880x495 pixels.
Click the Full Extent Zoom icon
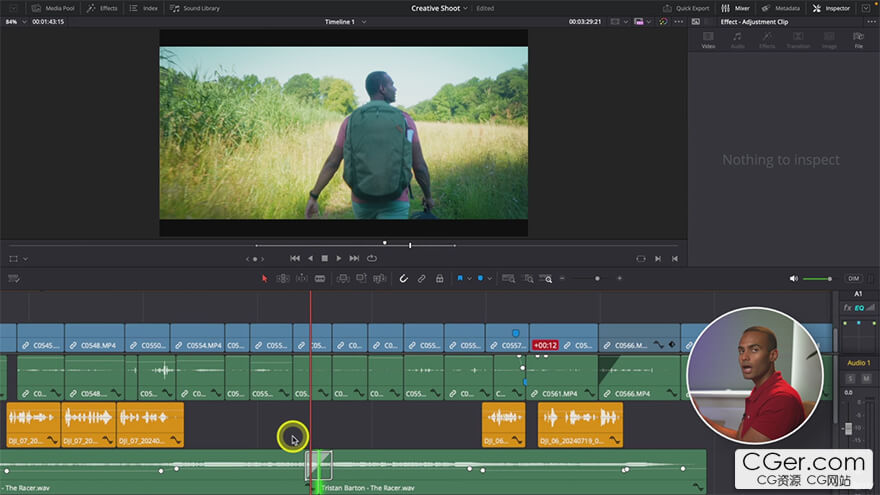tap(508, 278)
